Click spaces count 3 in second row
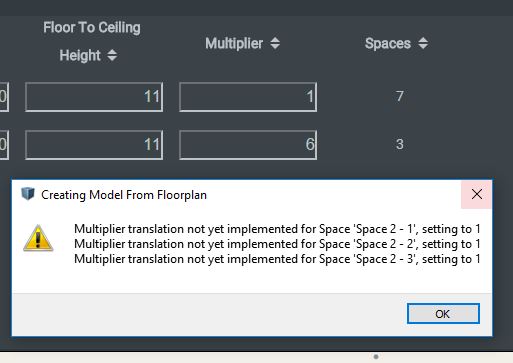This screenshot has height=363, width=513. [400, 144]
